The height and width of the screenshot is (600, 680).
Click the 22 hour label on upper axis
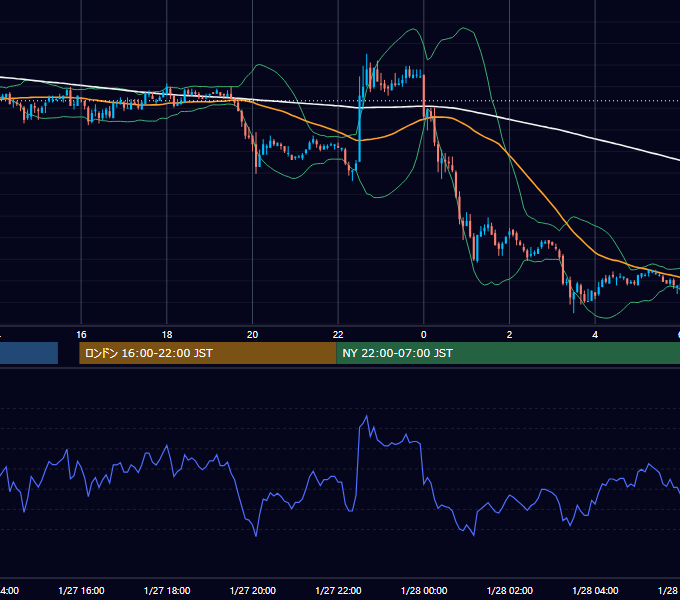[x=338, y=335]
